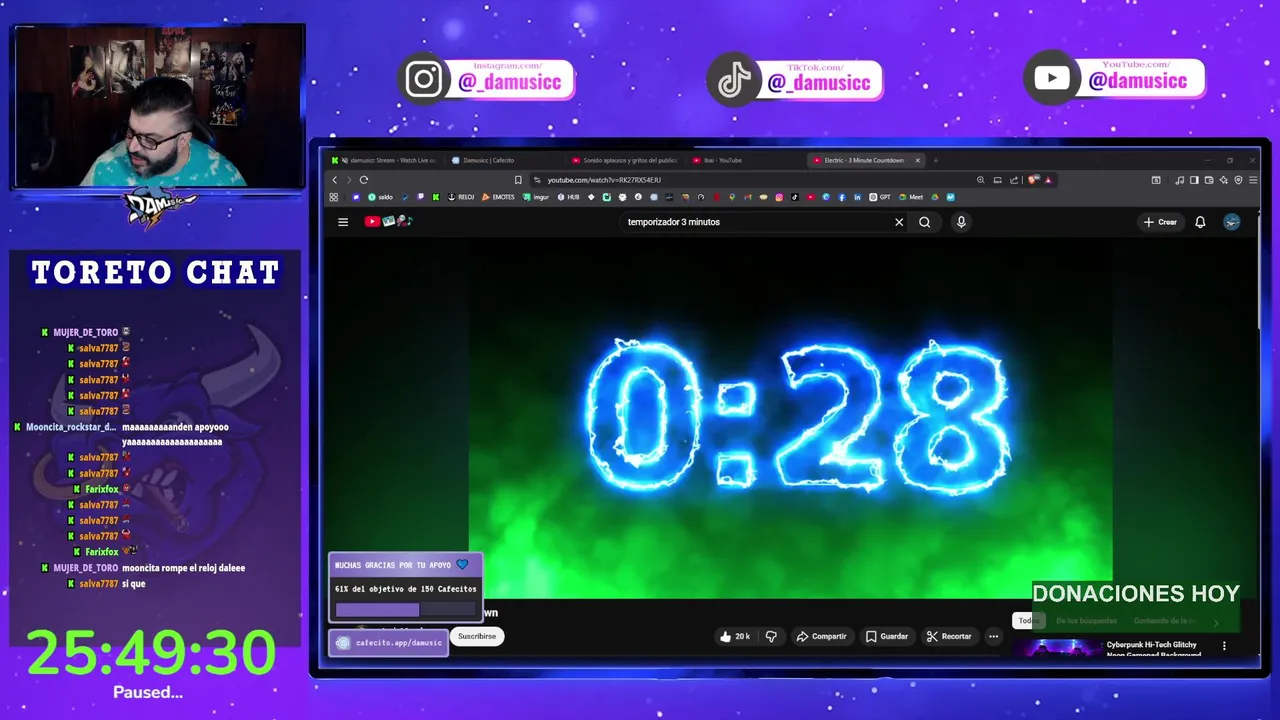The height and width of the screenshot is (720, 1280).
Task: Click the Suscribirse button
Action: [477, 636]
